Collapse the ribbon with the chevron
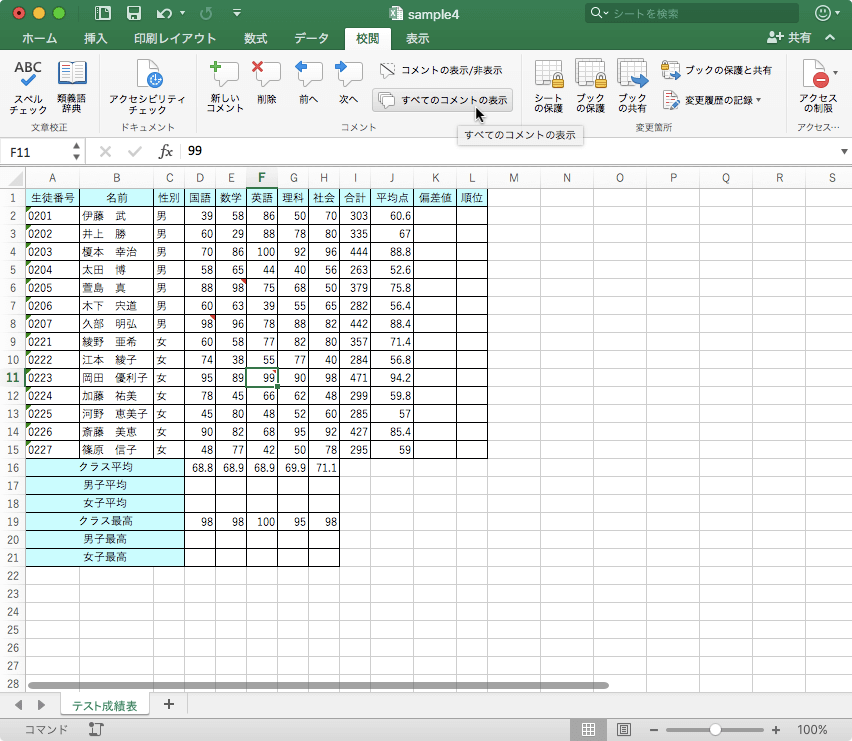Viewport: 852px width, 741px height. [x=830, y=37]
